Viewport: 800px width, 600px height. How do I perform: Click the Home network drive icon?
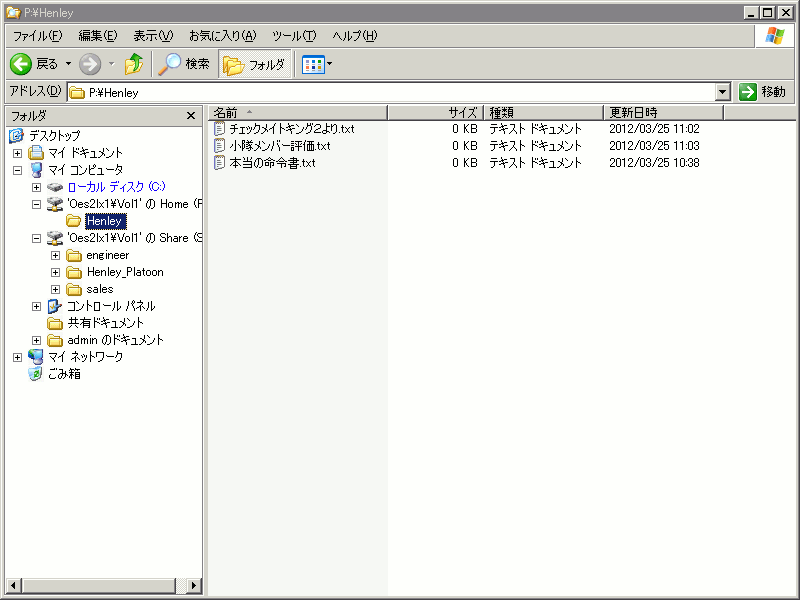click(55, 204)
